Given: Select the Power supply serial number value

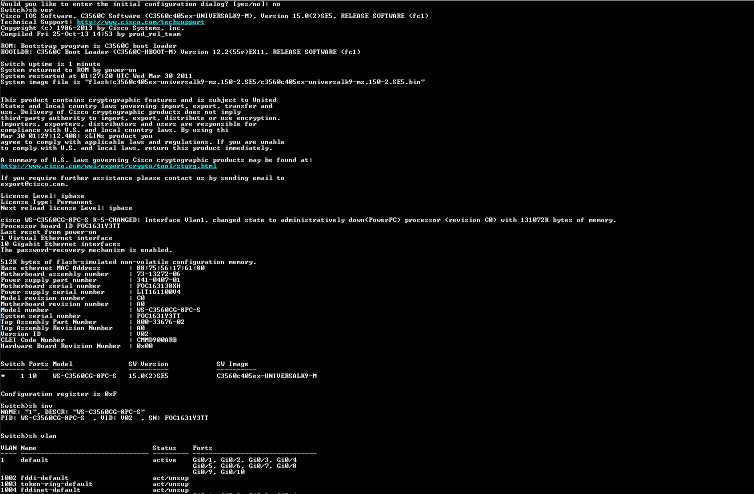Looking at the screenshot, I should pos(159,292).
